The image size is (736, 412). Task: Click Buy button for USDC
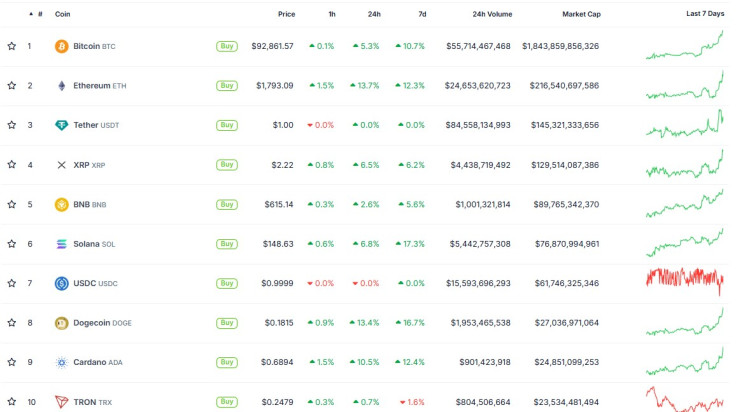pos(227,283)
